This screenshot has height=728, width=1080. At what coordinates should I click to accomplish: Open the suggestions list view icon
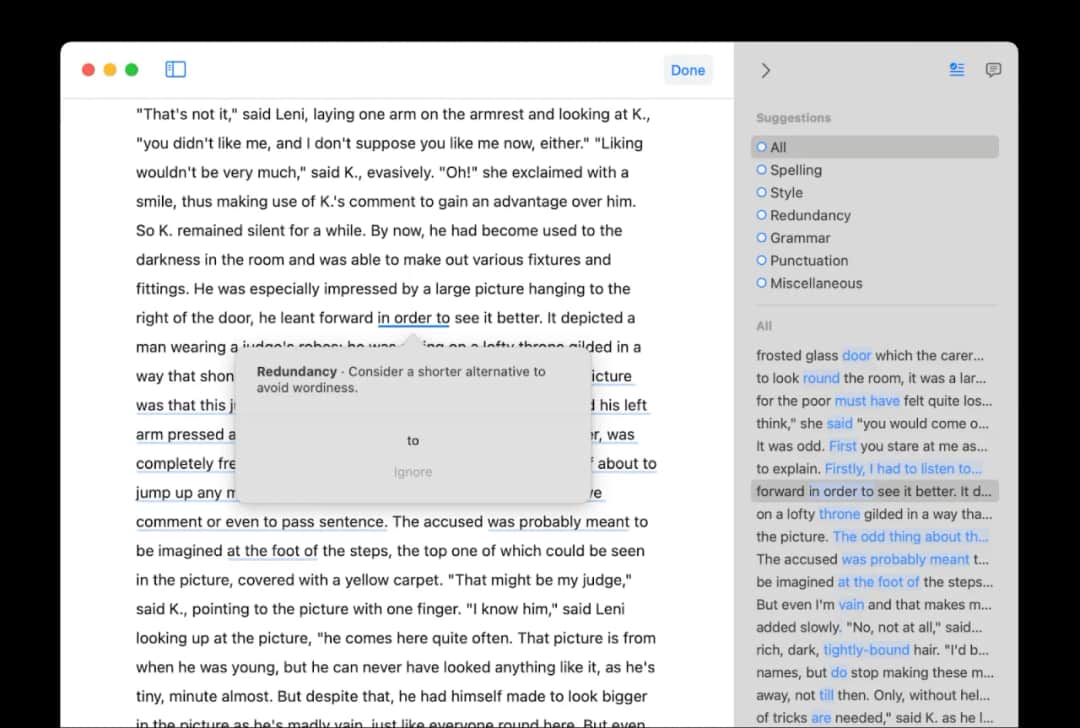[957, 70]
